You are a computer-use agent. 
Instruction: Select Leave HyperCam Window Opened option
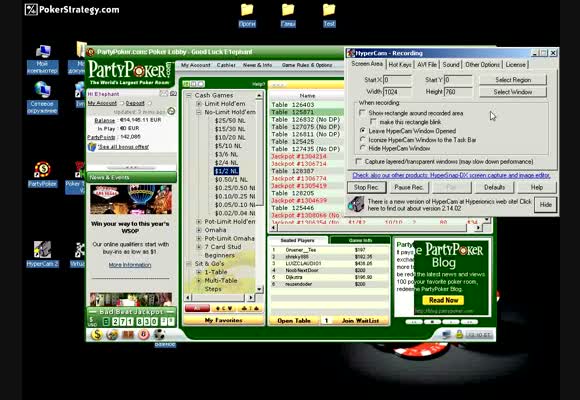pos(362,131)
